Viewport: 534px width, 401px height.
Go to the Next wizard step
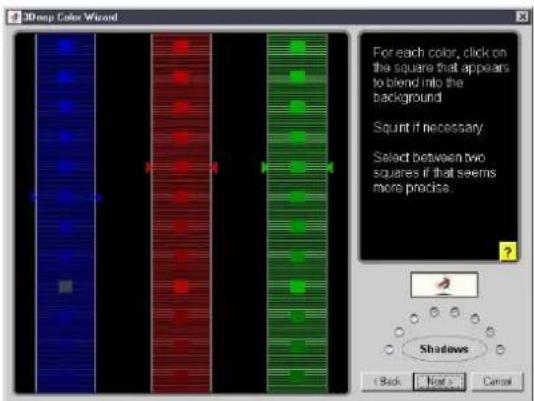click(x=439, y=381)
